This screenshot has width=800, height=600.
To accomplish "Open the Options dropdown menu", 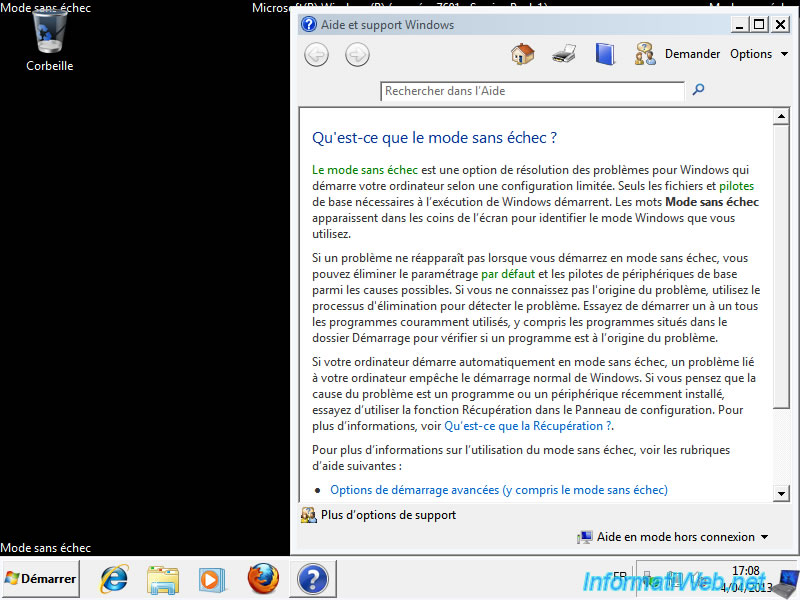I will [x=759, y=54].
